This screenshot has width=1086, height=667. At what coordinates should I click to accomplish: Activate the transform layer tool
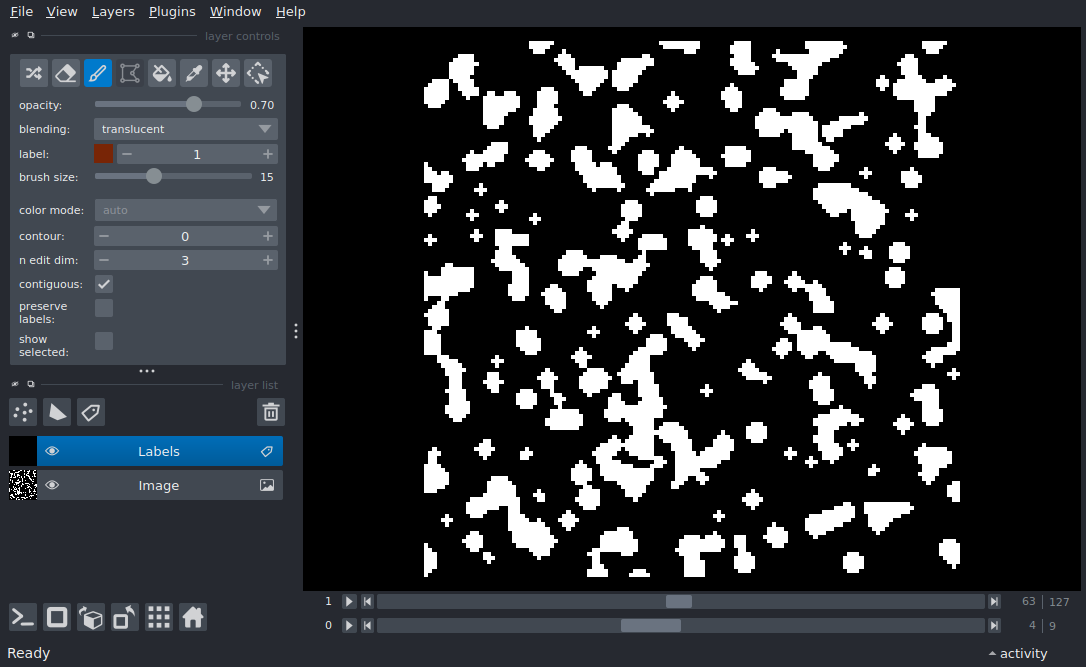258,73
